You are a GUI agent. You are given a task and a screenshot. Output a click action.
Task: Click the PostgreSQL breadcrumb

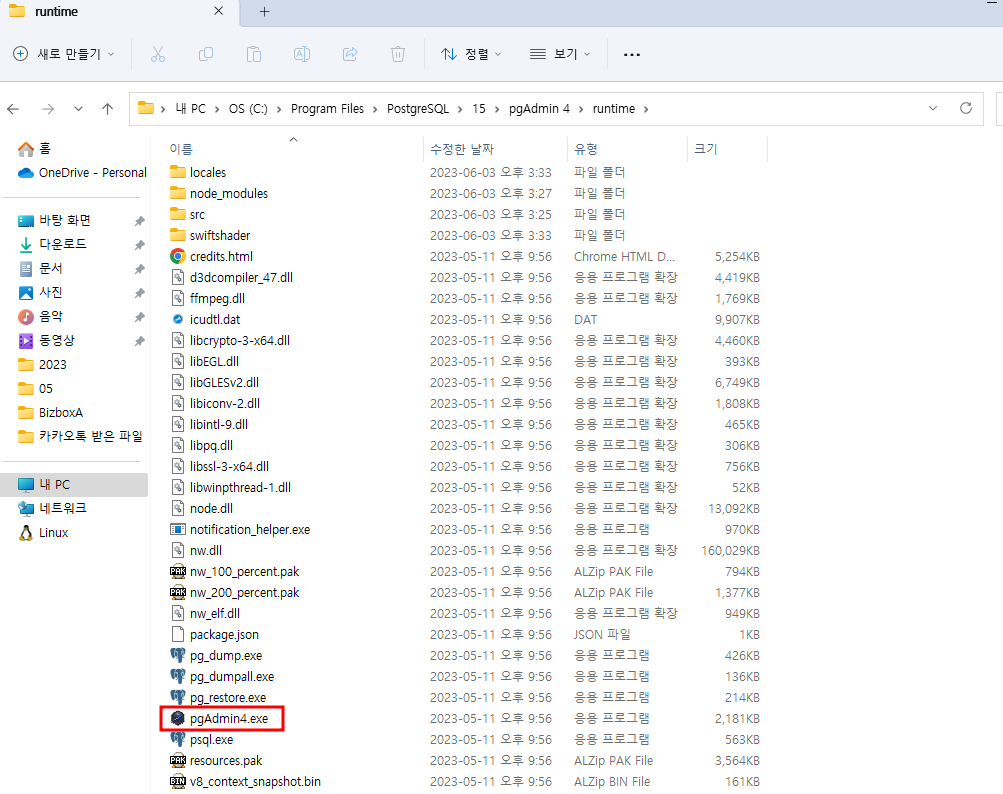pyautogui.click(x=418, y=109)
